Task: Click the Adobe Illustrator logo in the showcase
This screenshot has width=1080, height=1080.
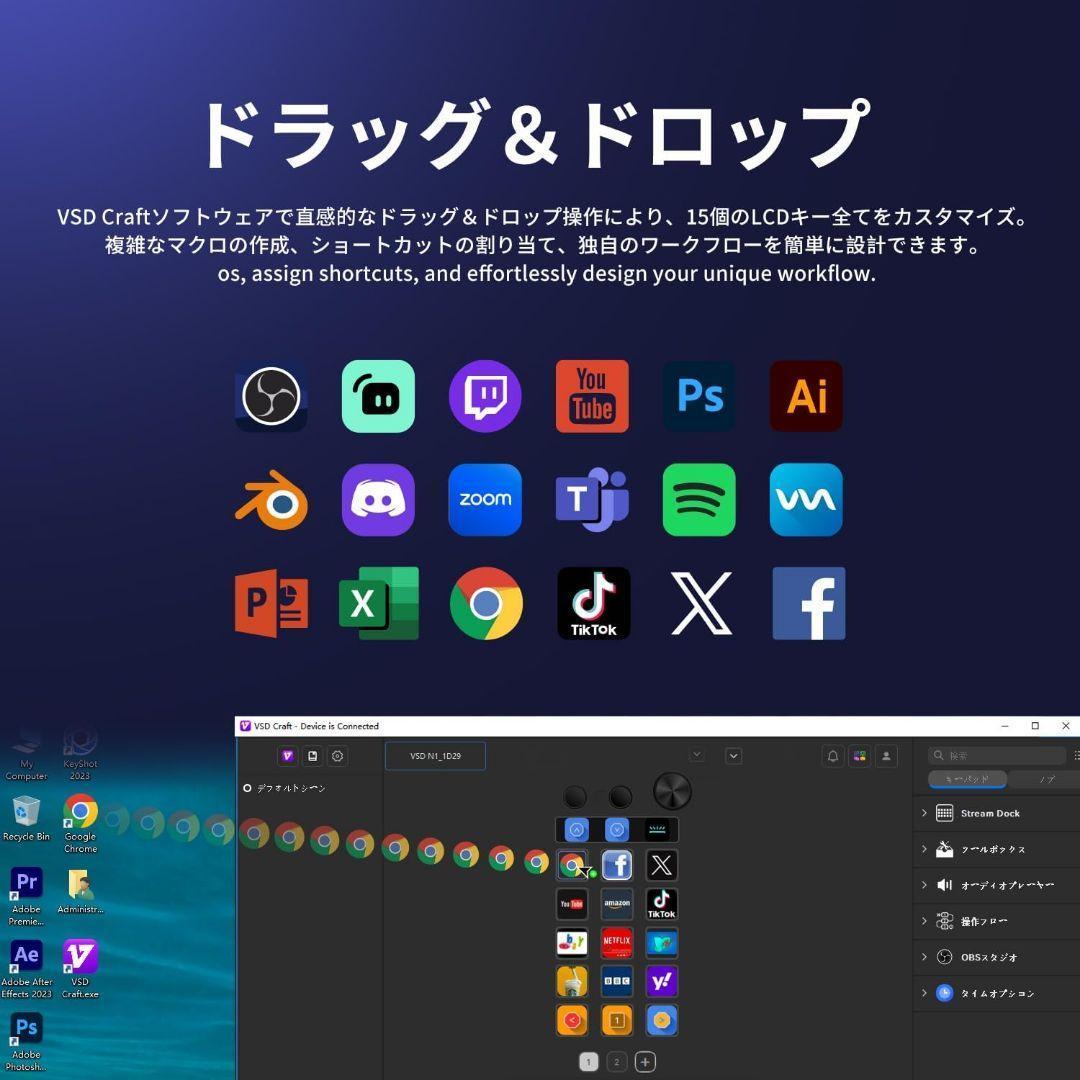Action: [x=806, y=396]
